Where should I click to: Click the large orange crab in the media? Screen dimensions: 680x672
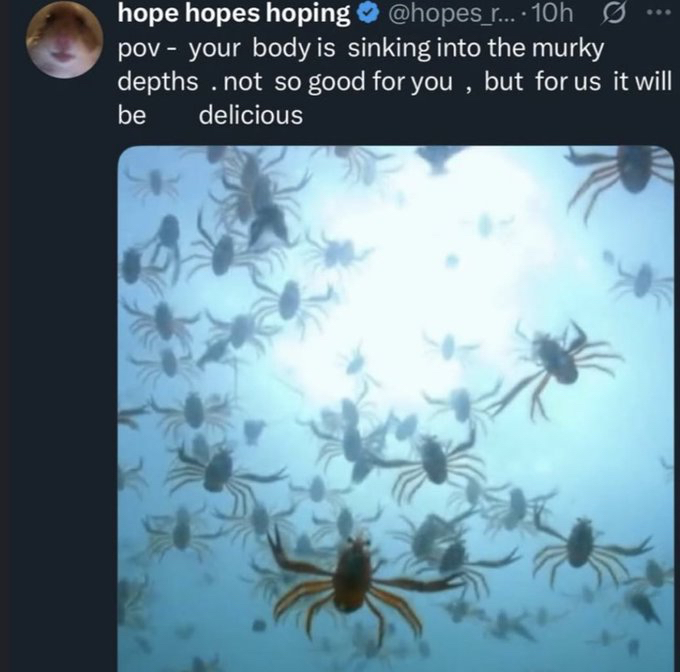pyautogui.click(x=353, y=580)
